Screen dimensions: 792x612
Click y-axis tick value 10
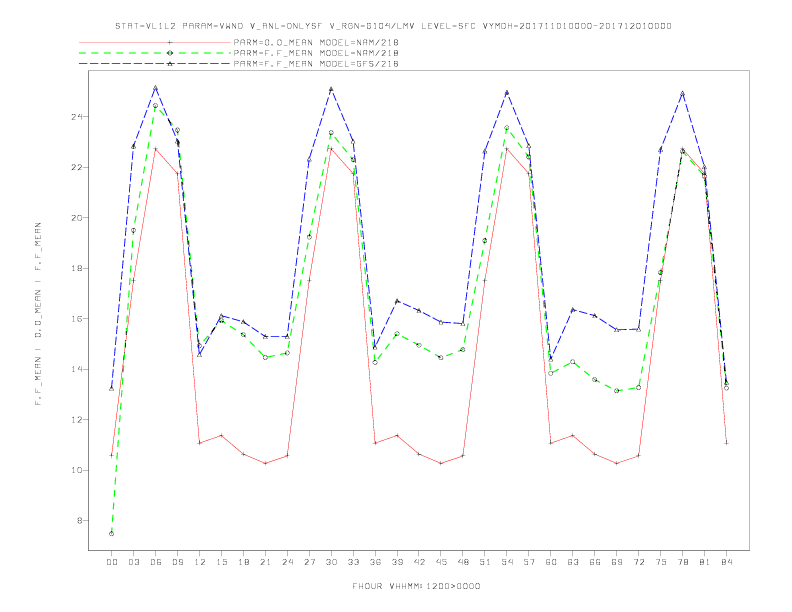pos(77,470)
